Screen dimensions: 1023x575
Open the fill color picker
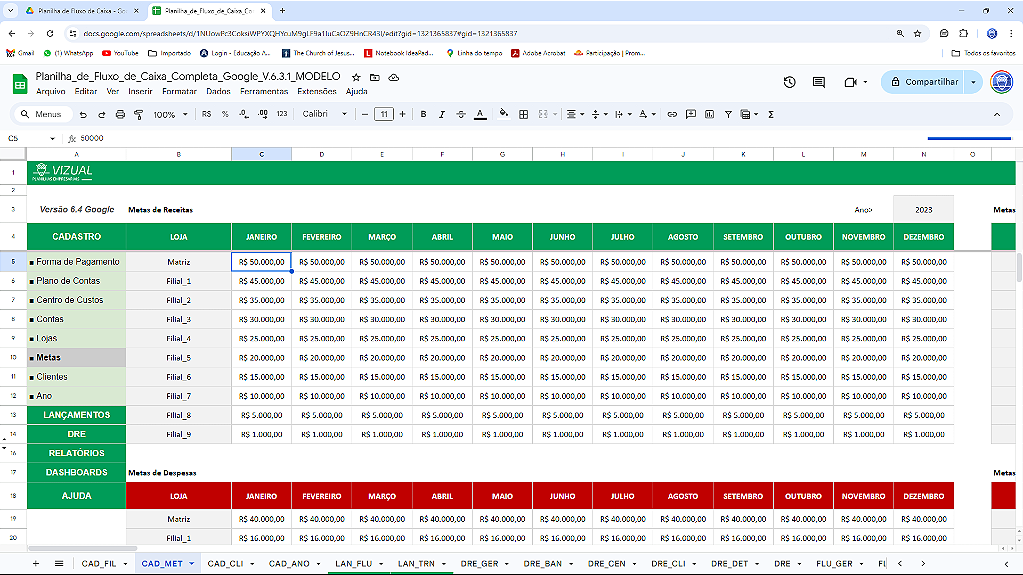502,114
